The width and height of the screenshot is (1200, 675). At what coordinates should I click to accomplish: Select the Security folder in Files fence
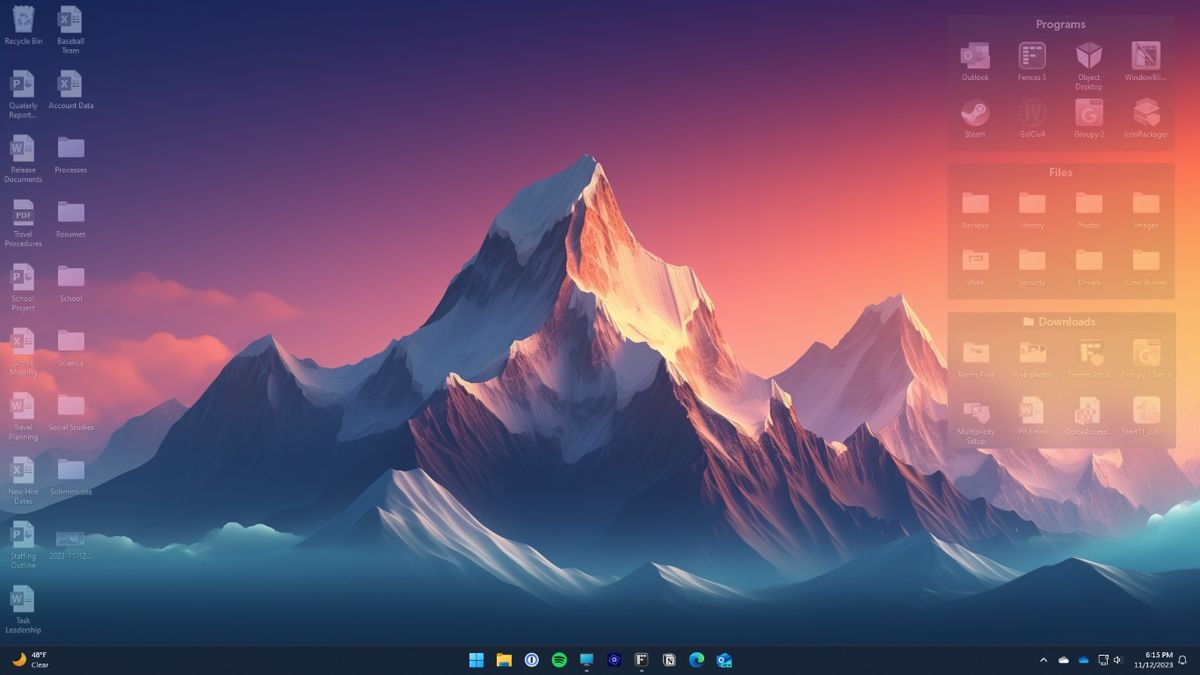coord(1032,267)
